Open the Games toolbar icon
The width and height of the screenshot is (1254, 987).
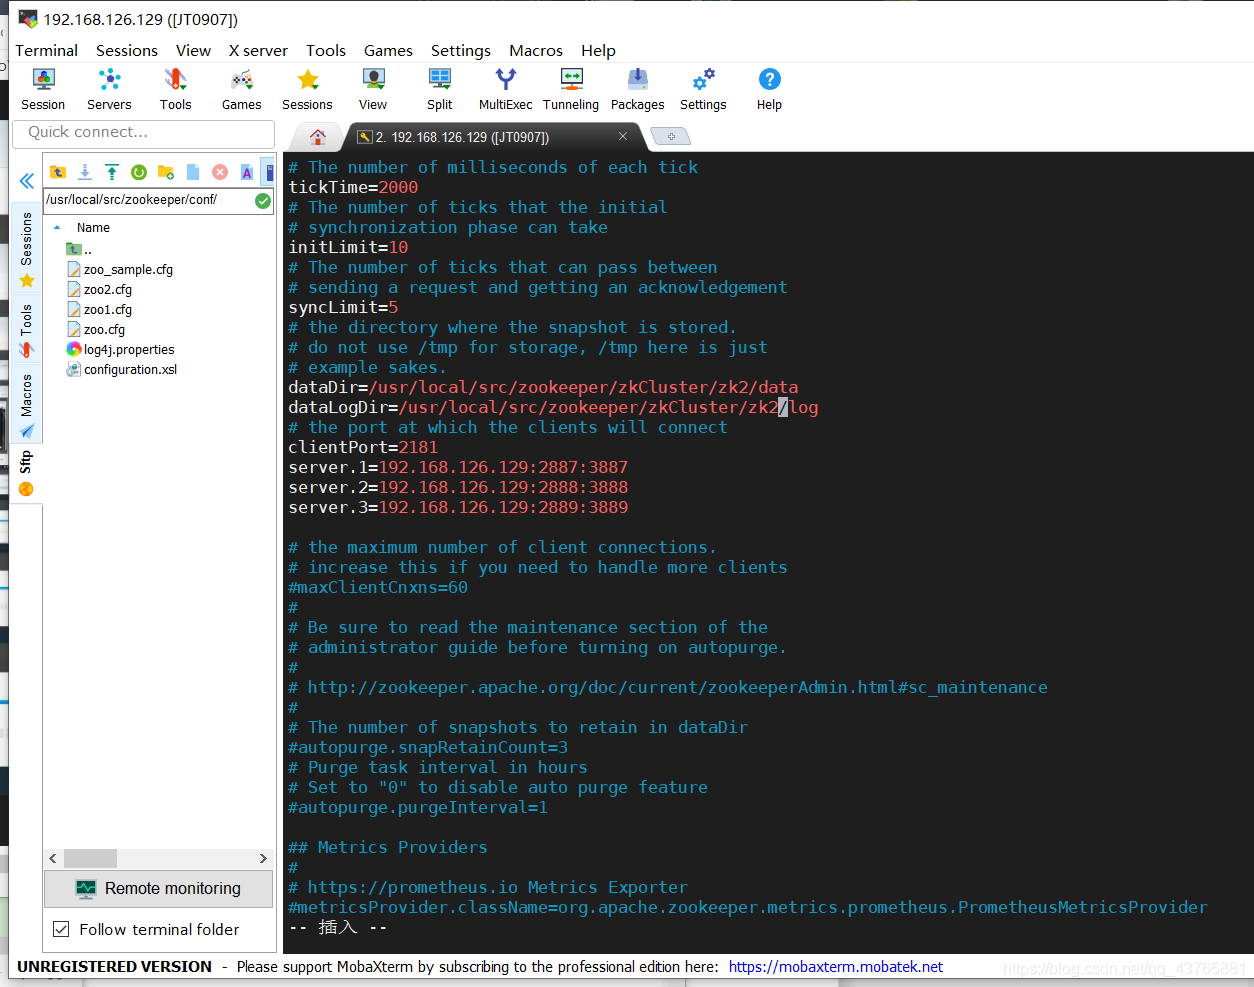pos(241,89)
